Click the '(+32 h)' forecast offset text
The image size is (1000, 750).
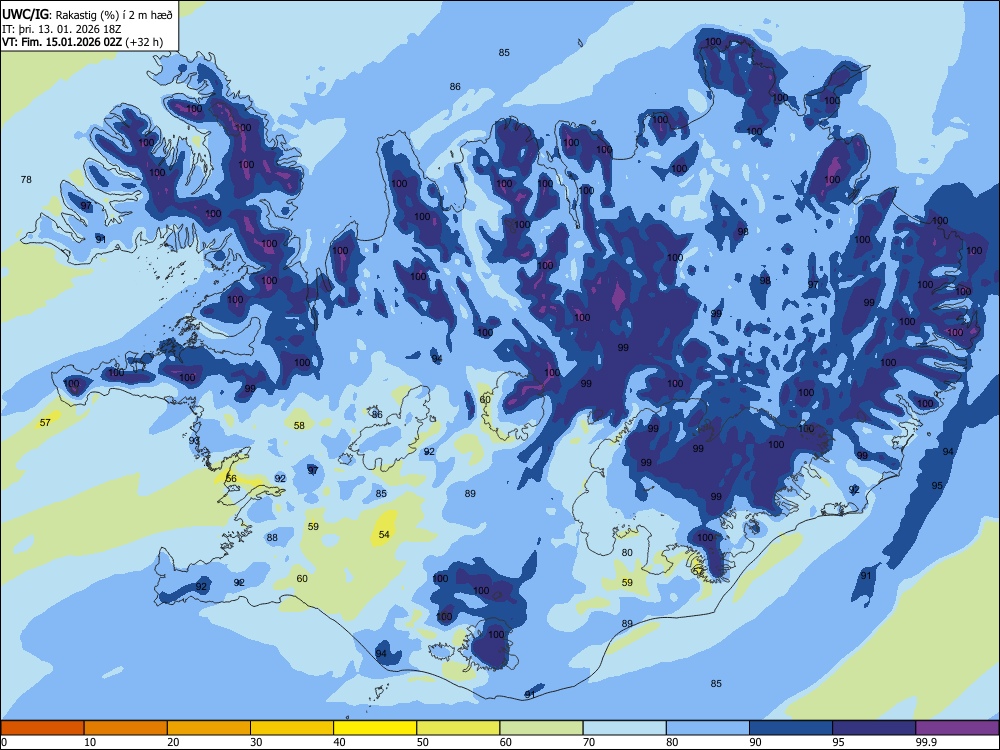(144, 42)
